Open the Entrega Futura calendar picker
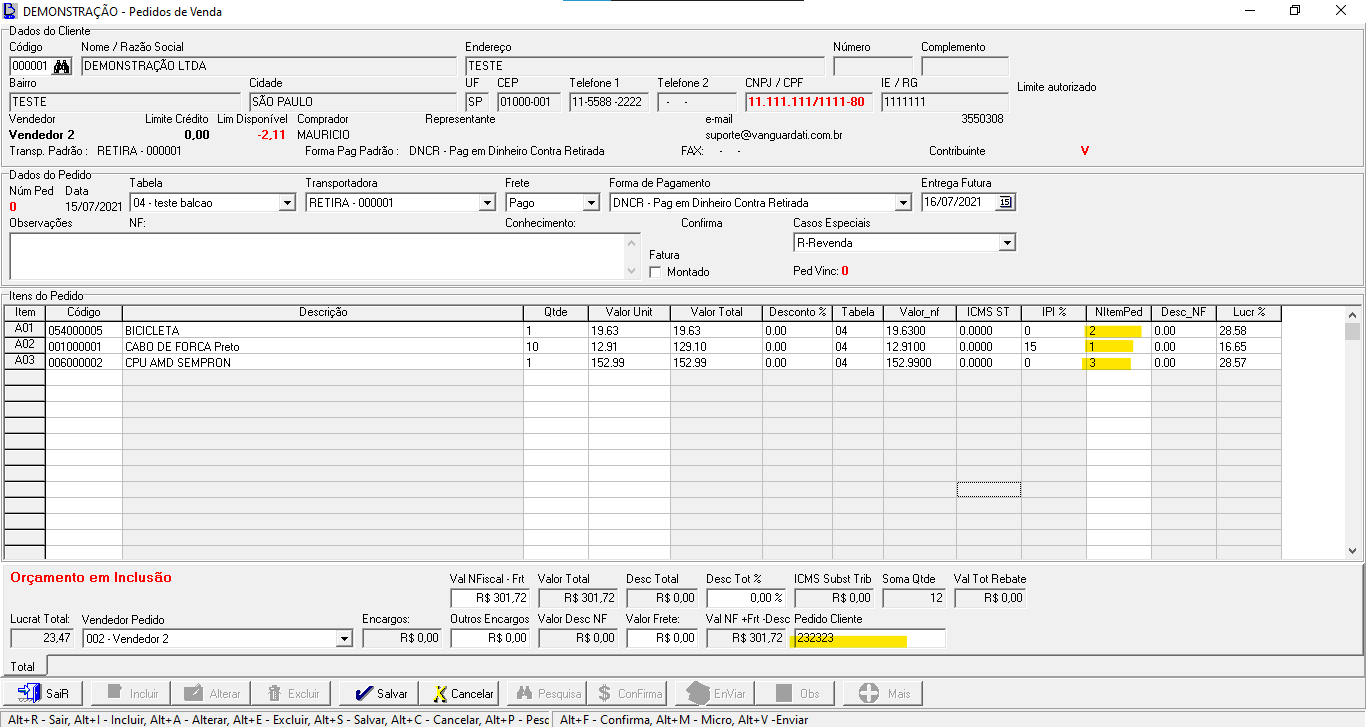This screenshot has width=1366, height=728. [1006, 202]
